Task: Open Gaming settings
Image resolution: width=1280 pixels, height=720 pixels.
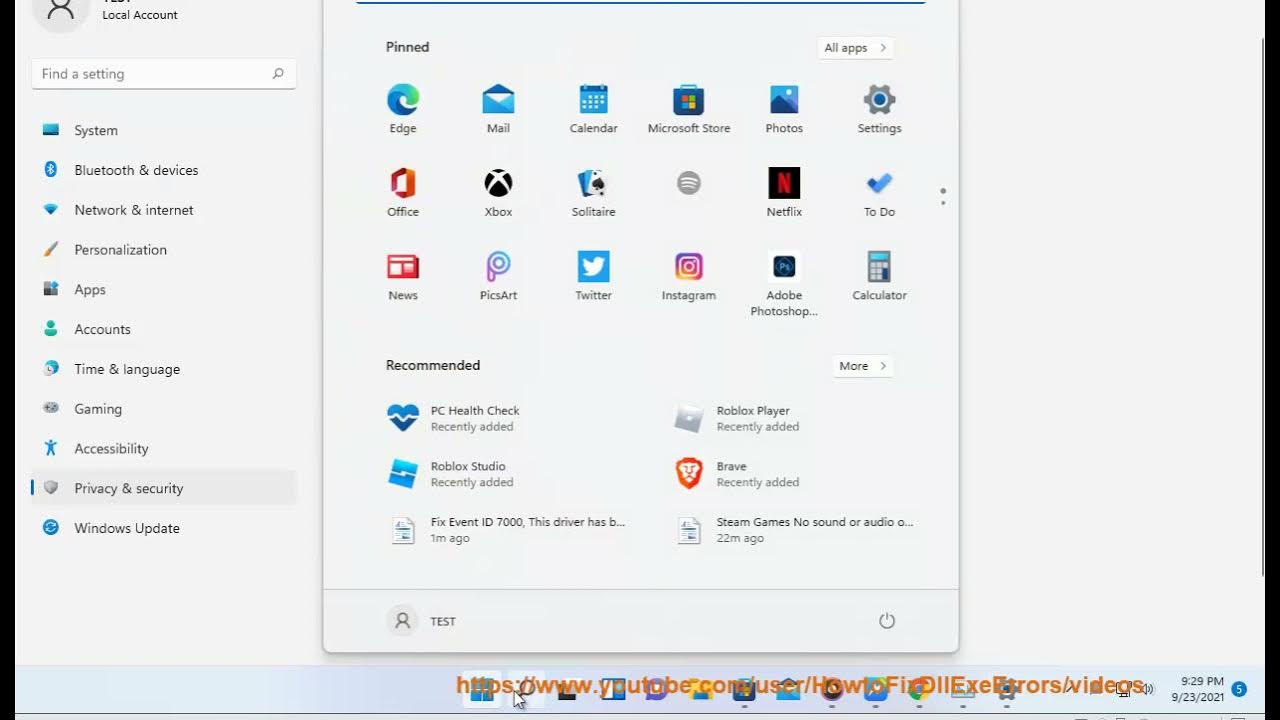Action: pos(164,409)
